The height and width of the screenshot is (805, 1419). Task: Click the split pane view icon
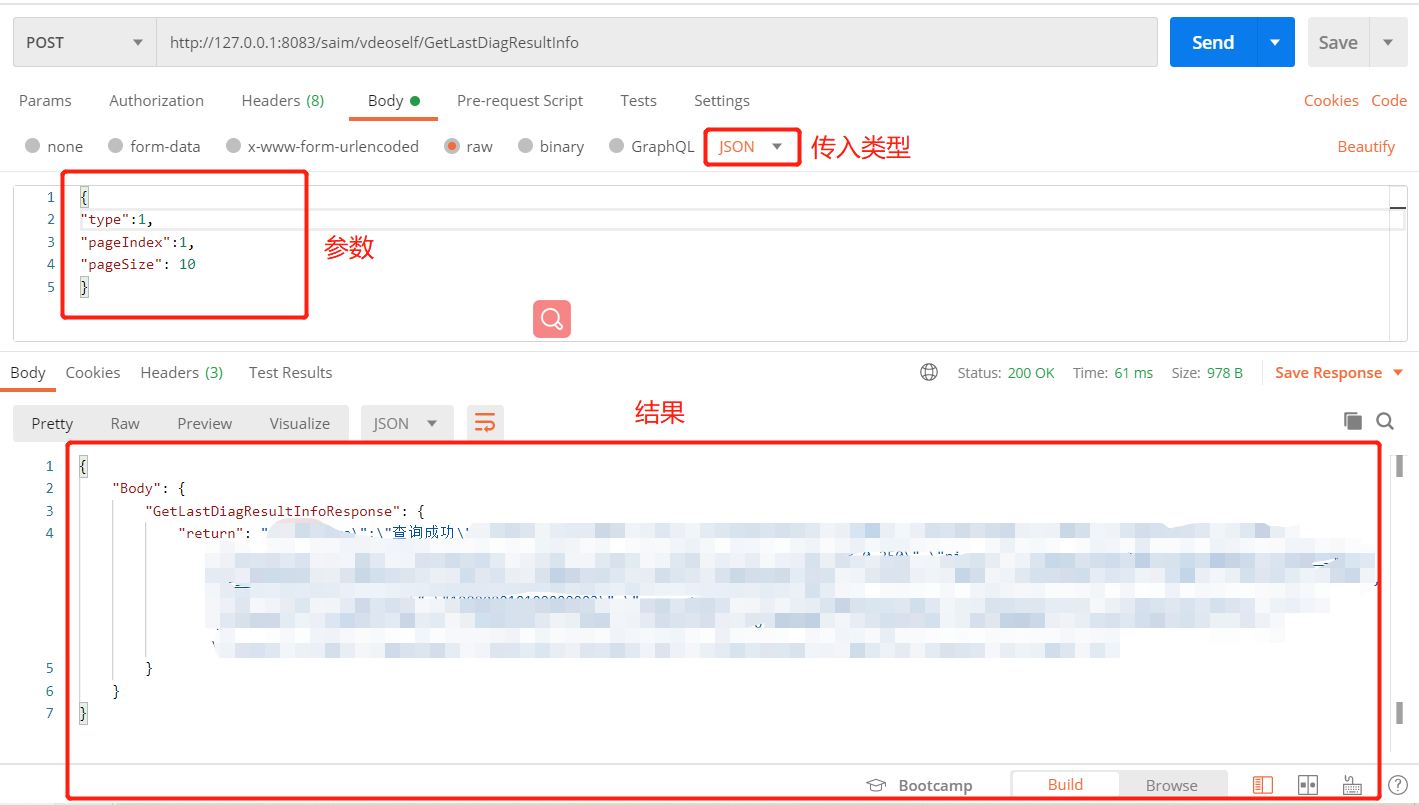[x=1307, y=784]
